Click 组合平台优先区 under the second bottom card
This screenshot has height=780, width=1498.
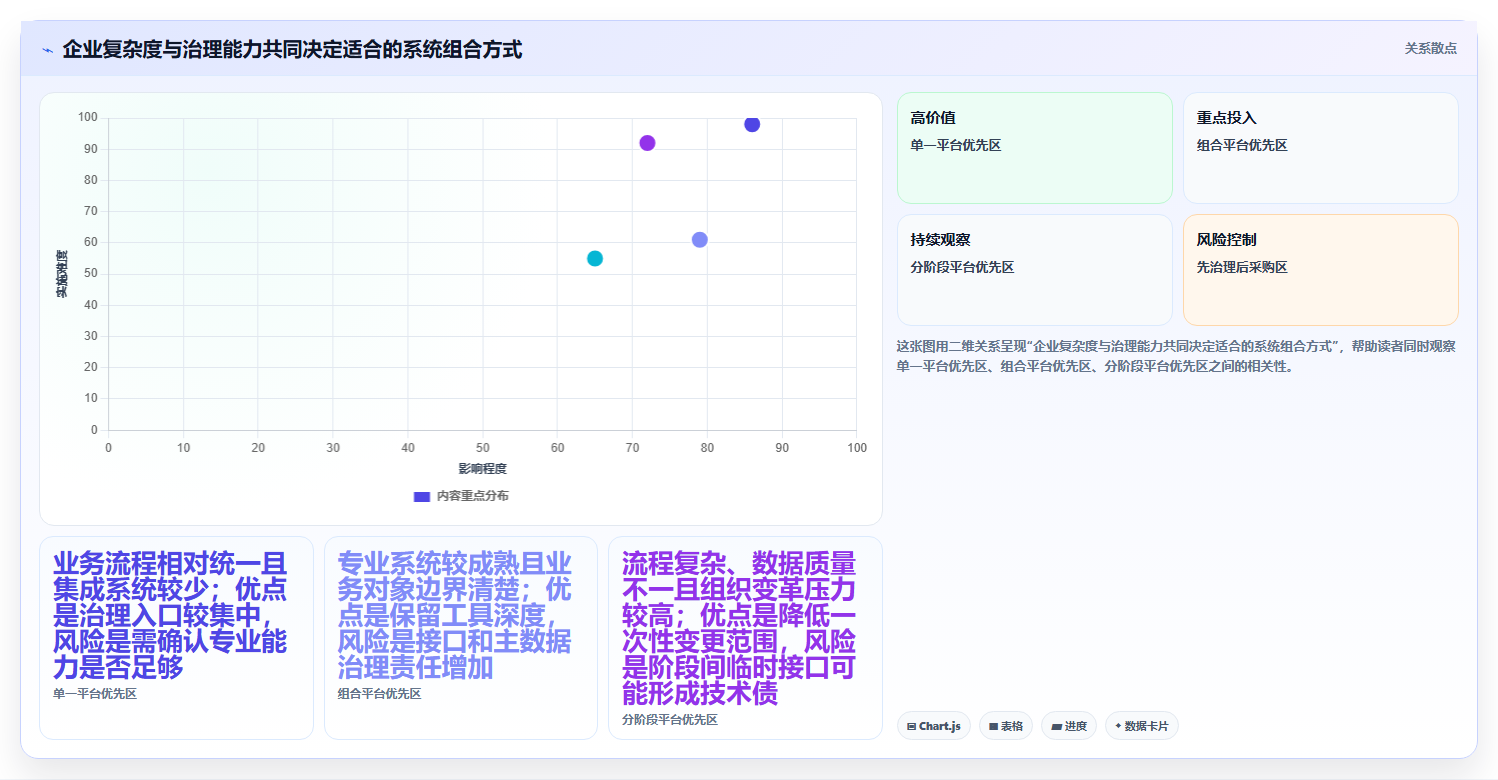point(380,694)
